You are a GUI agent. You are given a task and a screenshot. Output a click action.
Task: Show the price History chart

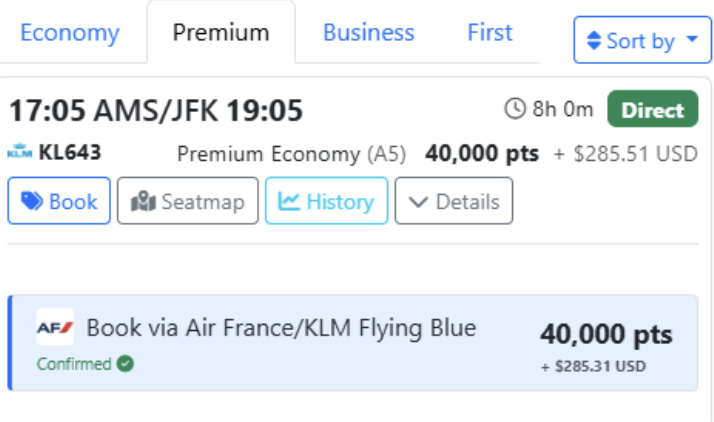click(x=326, y=201)
